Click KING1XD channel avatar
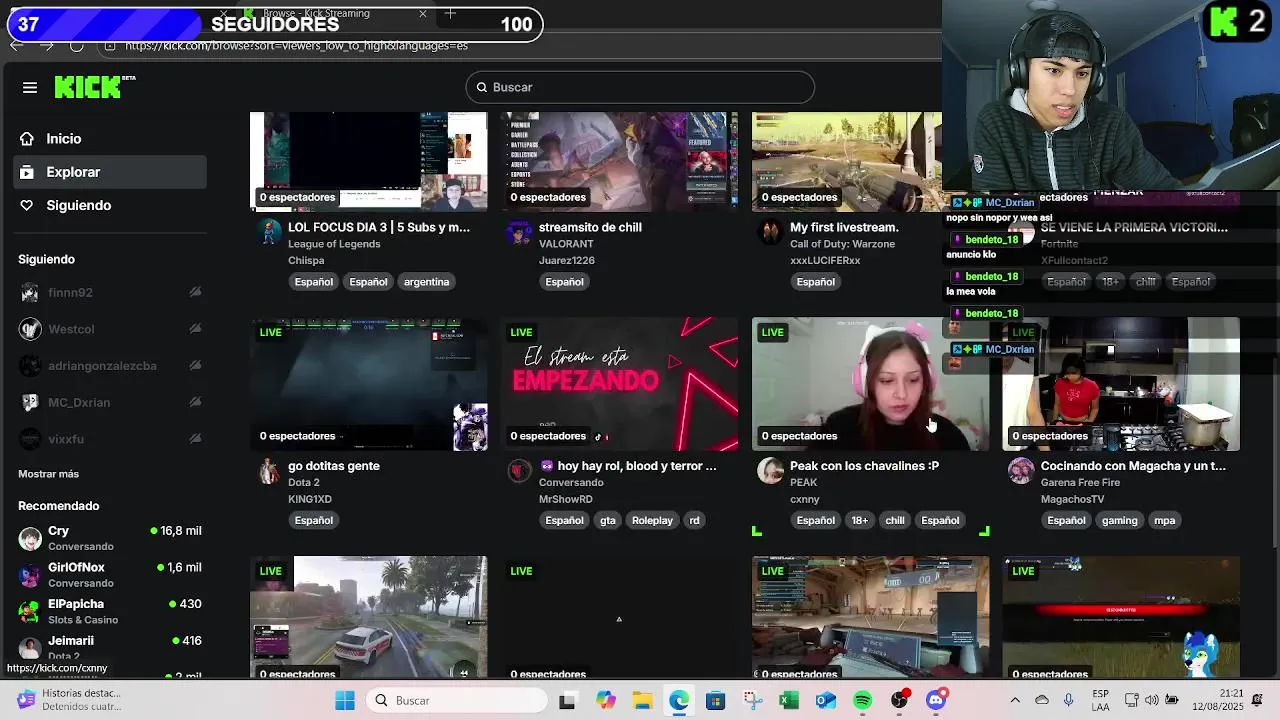 [x=269, y=472]
